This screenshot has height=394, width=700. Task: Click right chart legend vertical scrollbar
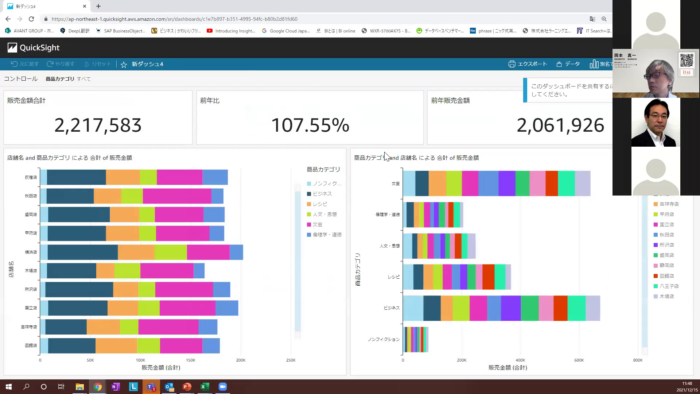pyautogui.click(x=645, y=271)
